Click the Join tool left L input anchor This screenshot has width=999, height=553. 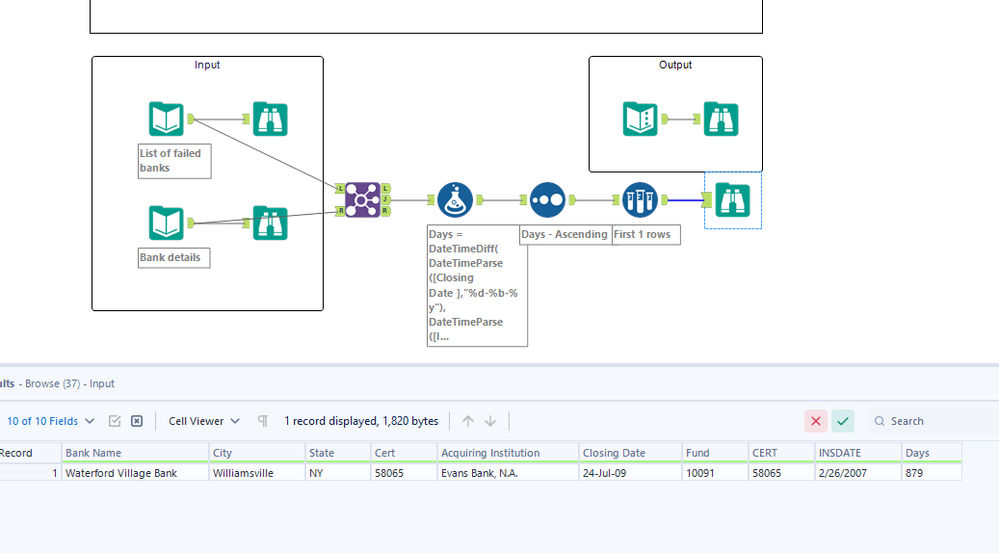tap(340, 189)
